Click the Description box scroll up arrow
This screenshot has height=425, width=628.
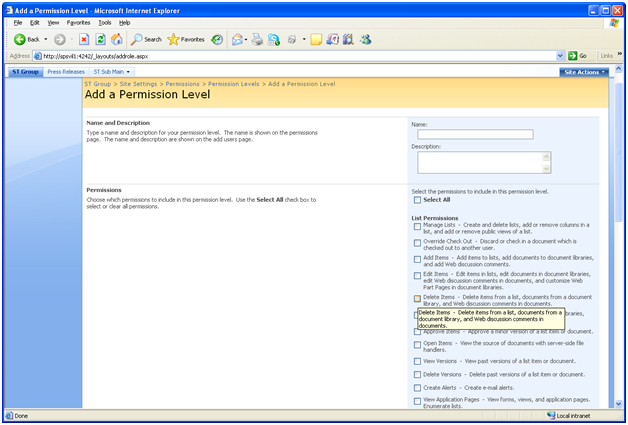547,157
